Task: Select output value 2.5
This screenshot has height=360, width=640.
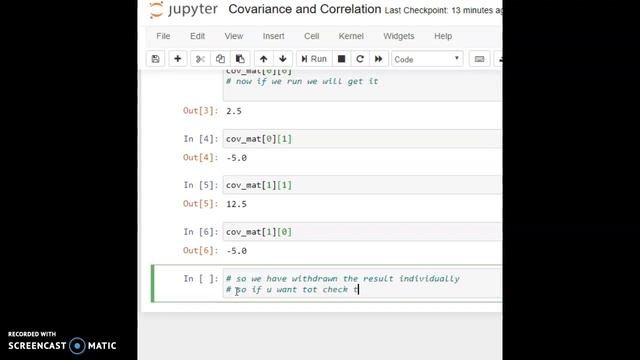Action: click(234, 111)
